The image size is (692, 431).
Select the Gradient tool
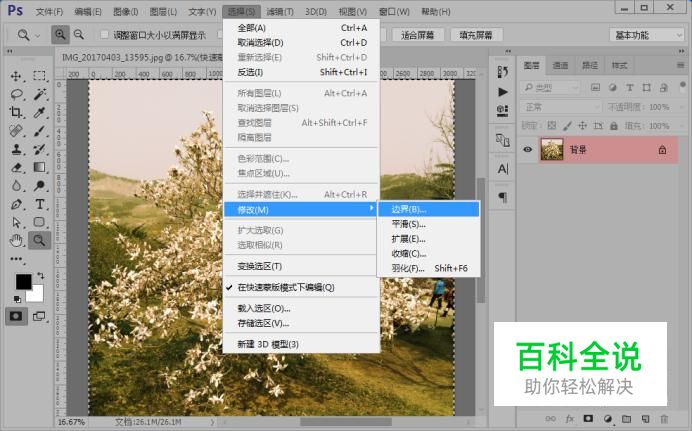(40, 168)
